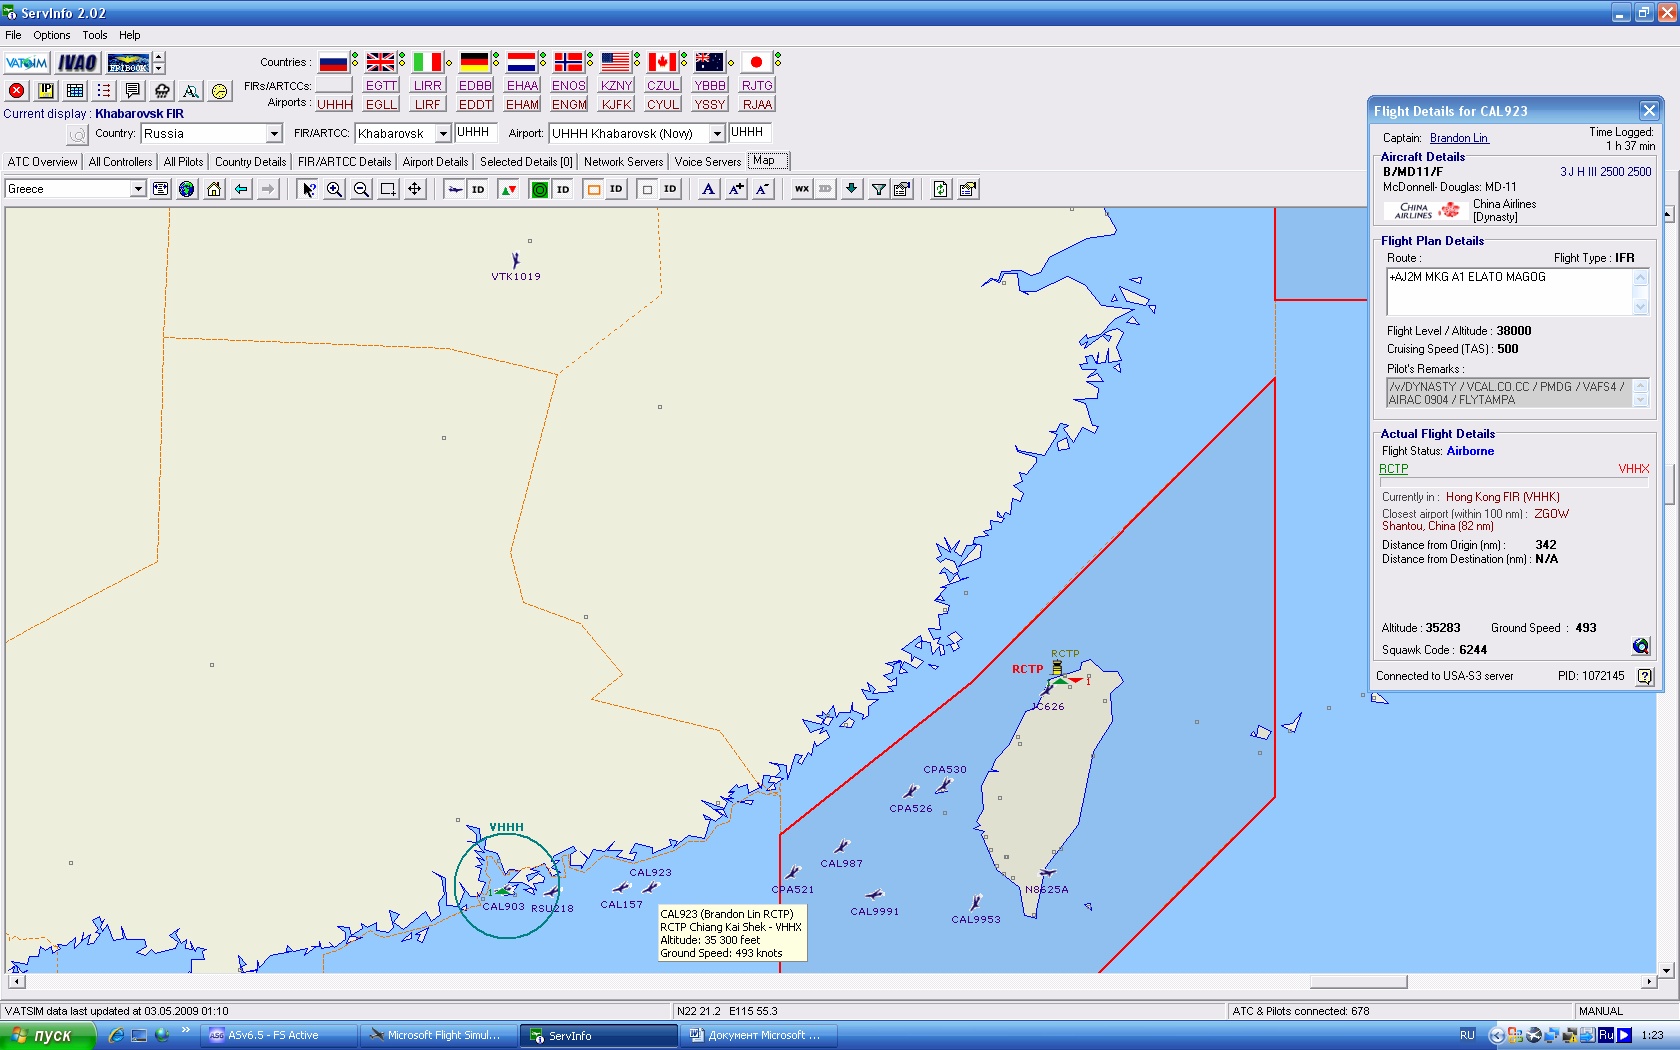Click the globe world view icon

pyautogui.click(x=187, y=189)
